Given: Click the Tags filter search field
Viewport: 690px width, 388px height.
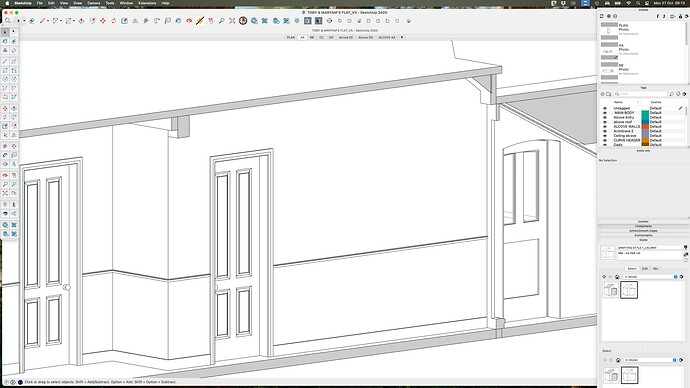Looking at the screenshot, I should point(640,94).
